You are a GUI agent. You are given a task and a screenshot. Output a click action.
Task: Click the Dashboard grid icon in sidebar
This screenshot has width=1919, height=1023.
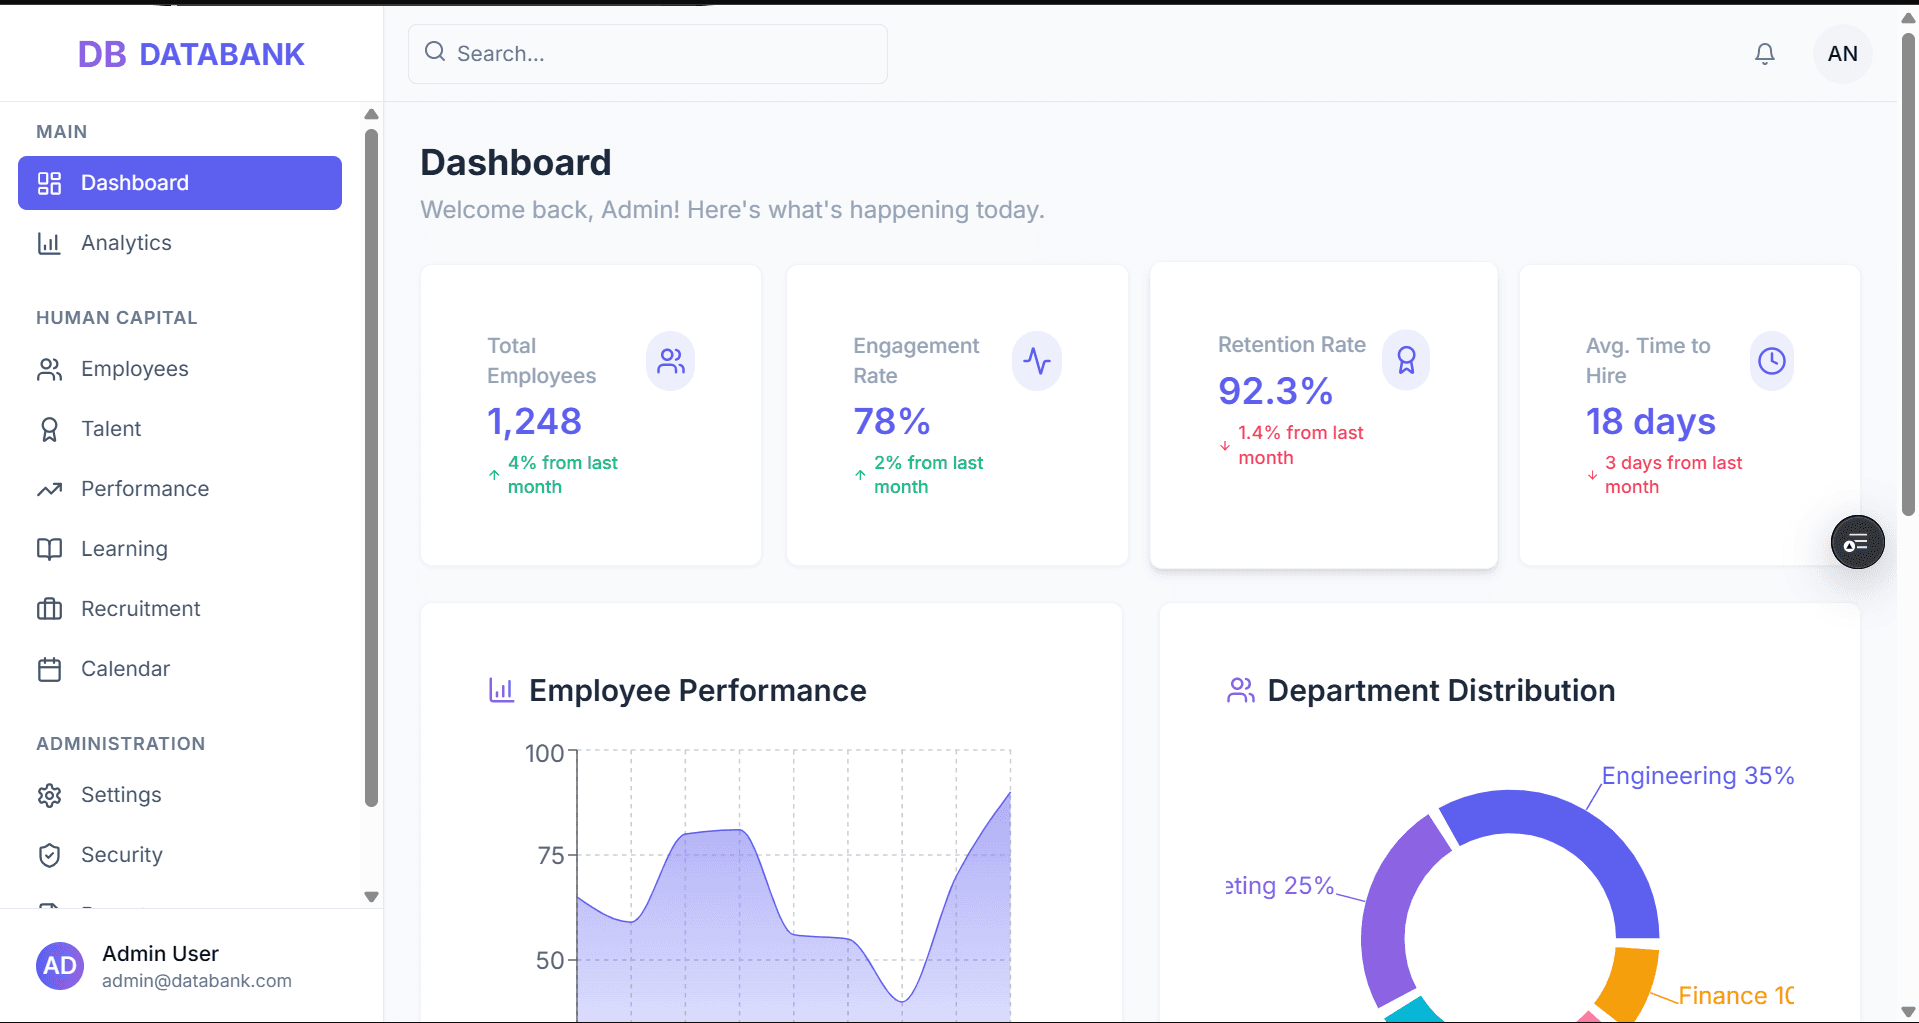(49, 183)
